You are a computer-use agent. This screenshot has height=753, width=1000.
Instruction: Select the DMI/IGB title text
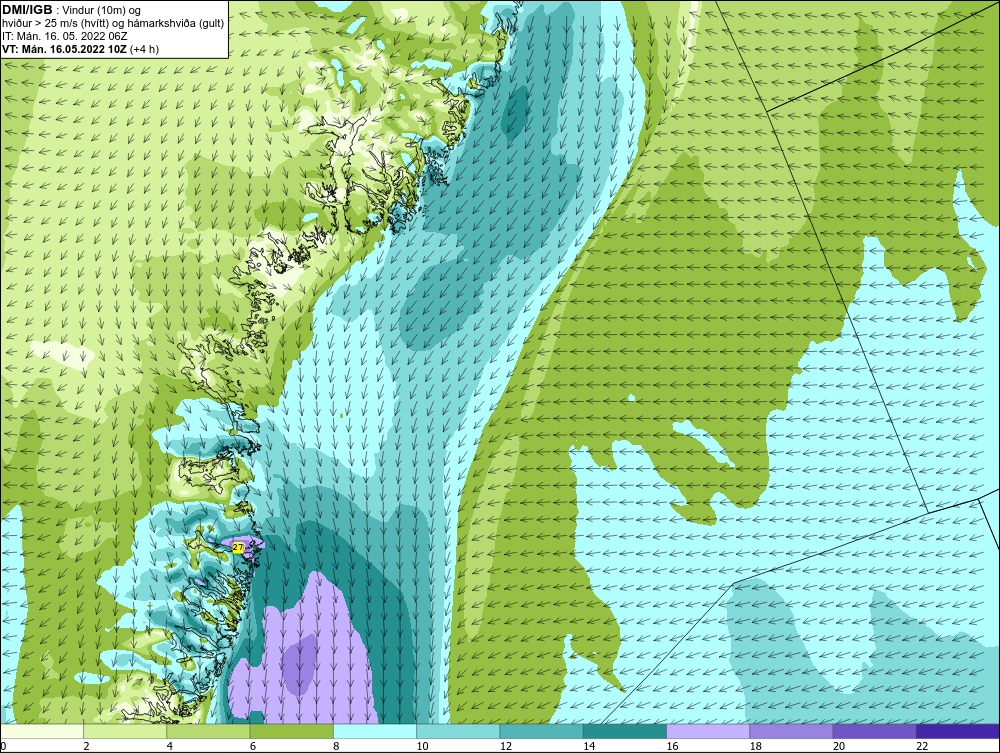click(x=27, y=10)
